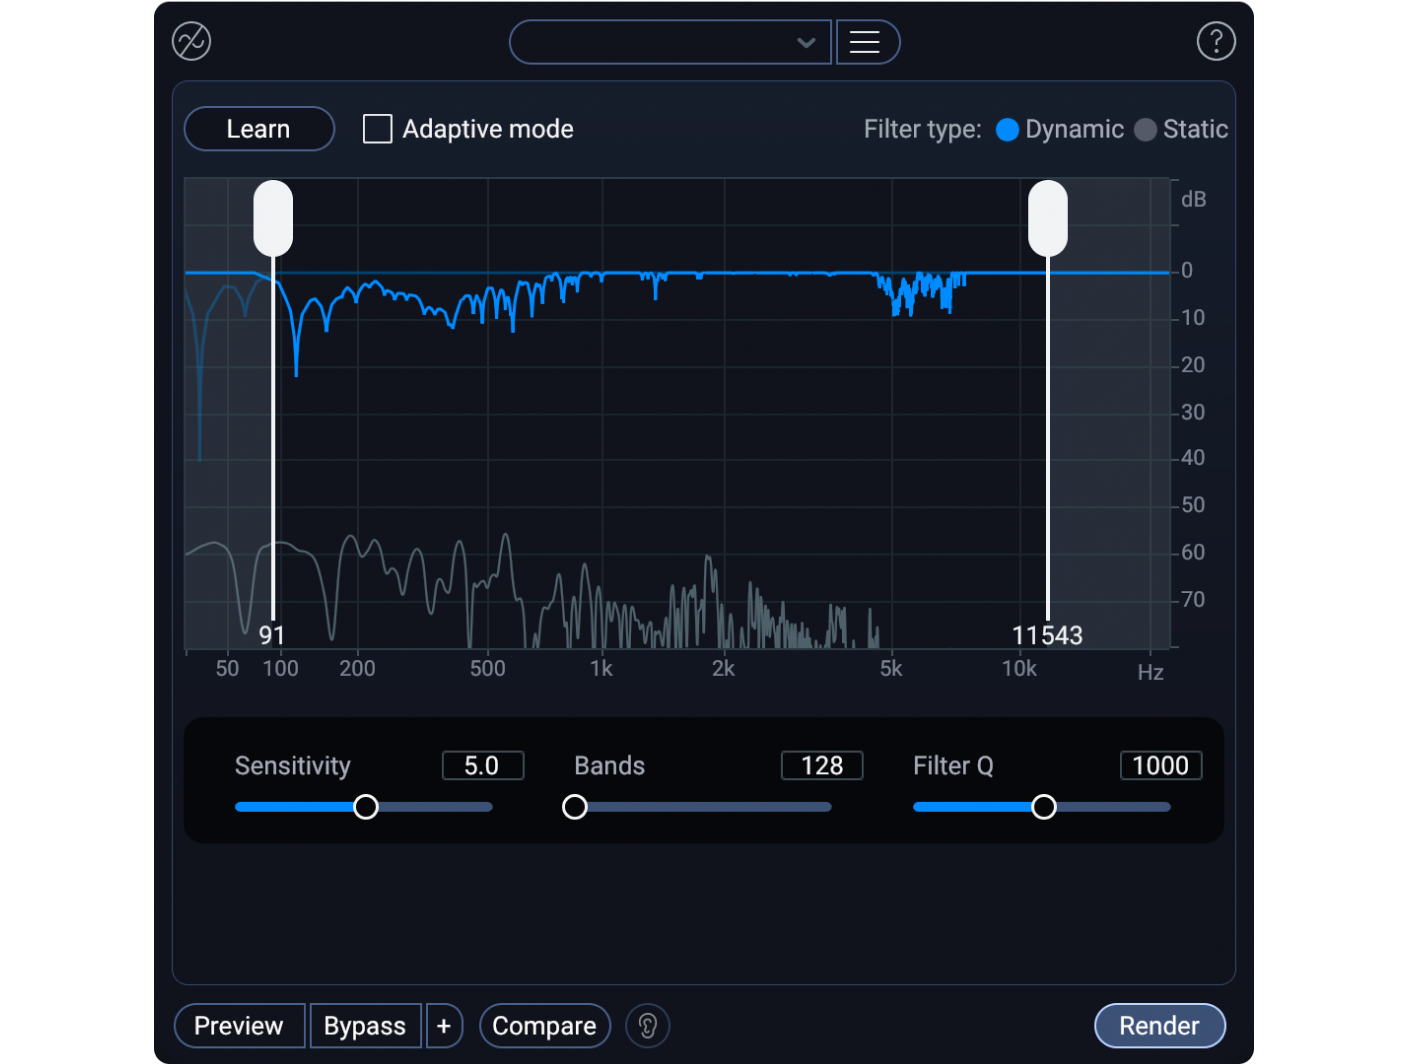This screenshot has height=1064, width=1408.
Task: Enable the Adaptive mode checkbox
Action: pyautogui.click(x=377, y=128)
